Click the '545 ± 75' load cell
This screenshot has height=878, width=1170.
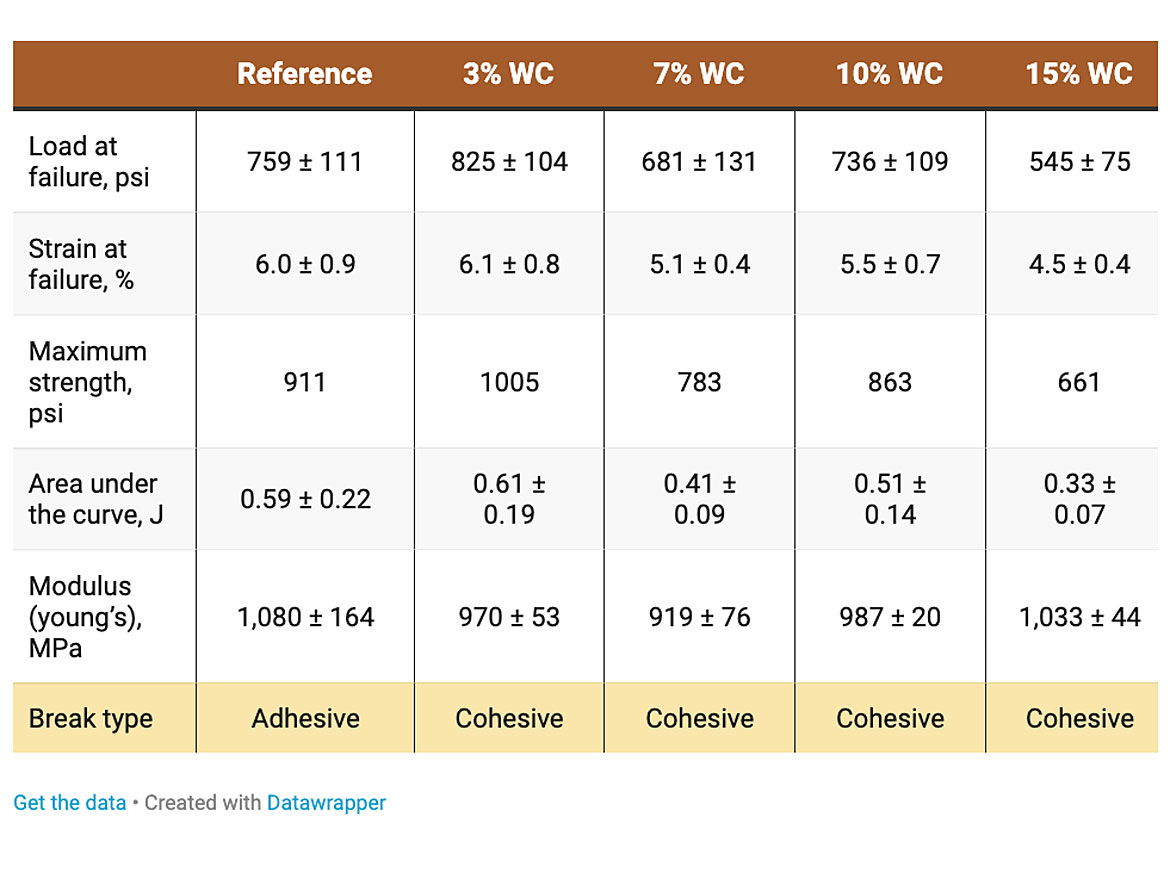pos(1079,161)
